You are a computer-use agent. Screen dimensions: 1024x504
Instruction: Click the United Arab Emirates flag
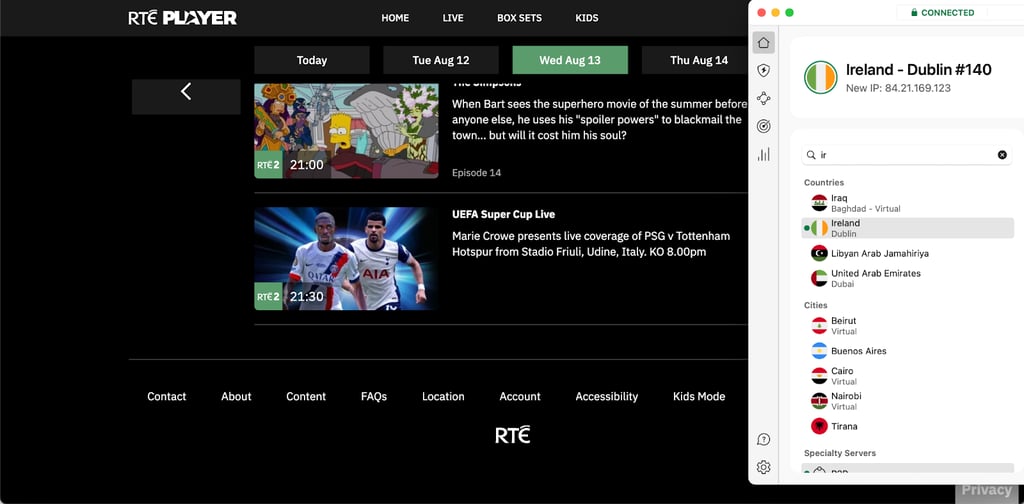click(819, 278)
